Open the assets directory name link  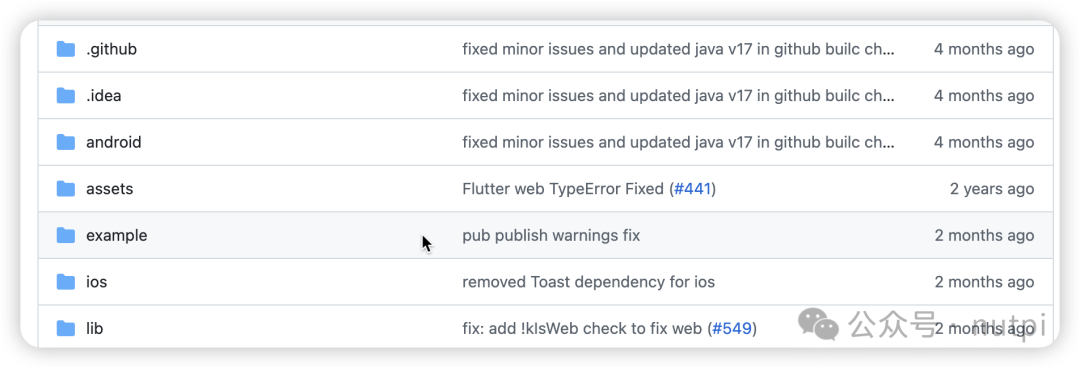tap(110, 189)
